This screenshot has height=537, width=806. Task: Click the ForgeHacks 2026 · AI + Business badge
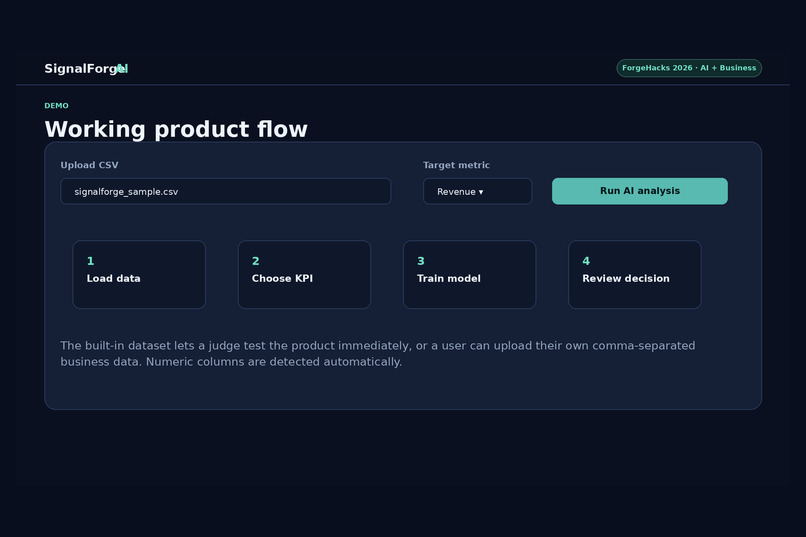[689, 68]
